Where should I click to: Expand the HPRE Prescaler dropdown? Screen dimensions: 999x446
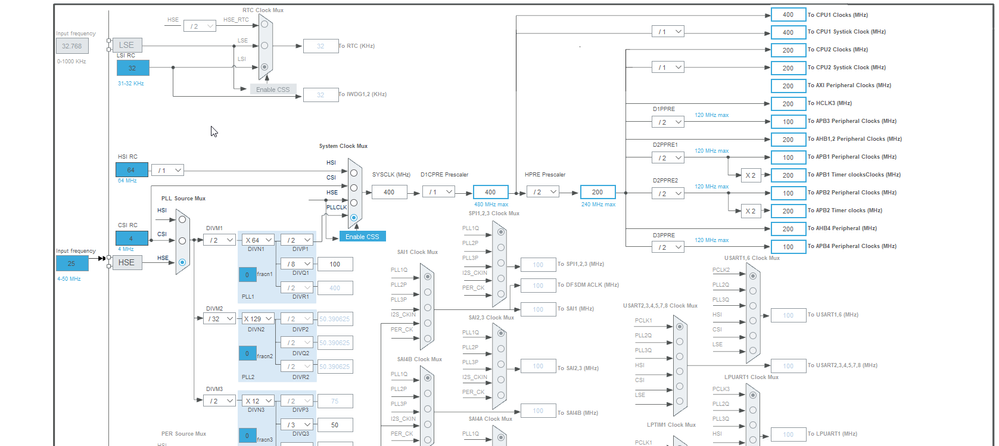click(543, 192)
